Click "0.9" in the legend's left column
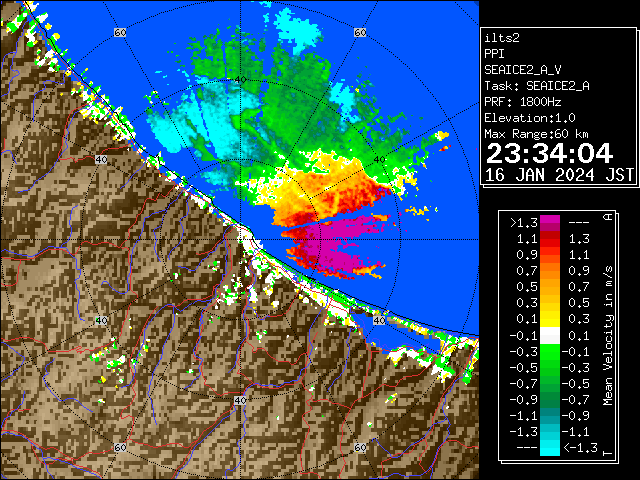The height and width of the screenshot is (480, 640). 527,255
